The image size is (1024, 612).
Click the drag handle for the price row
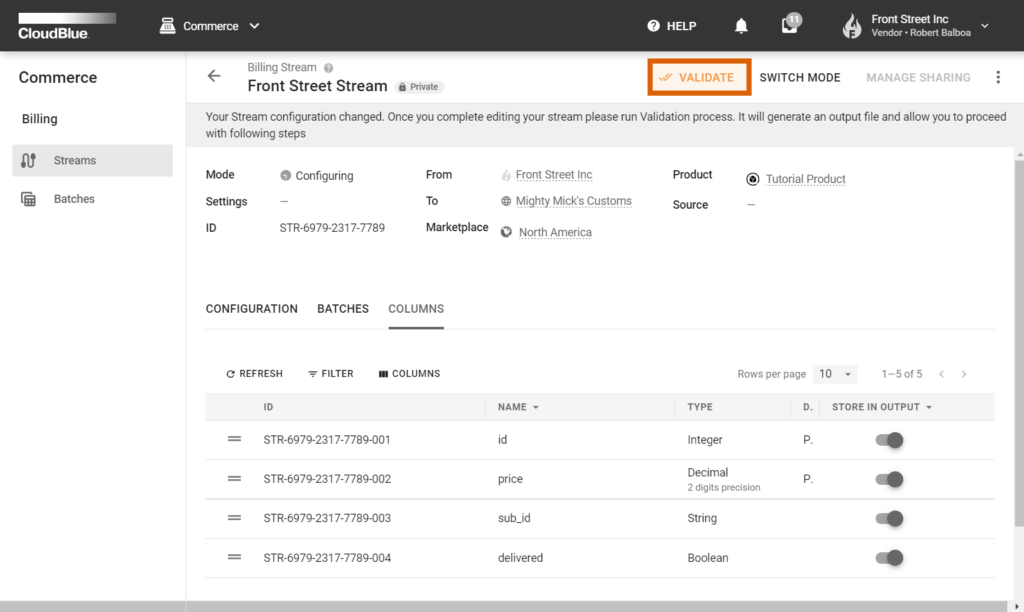(234, 479)
